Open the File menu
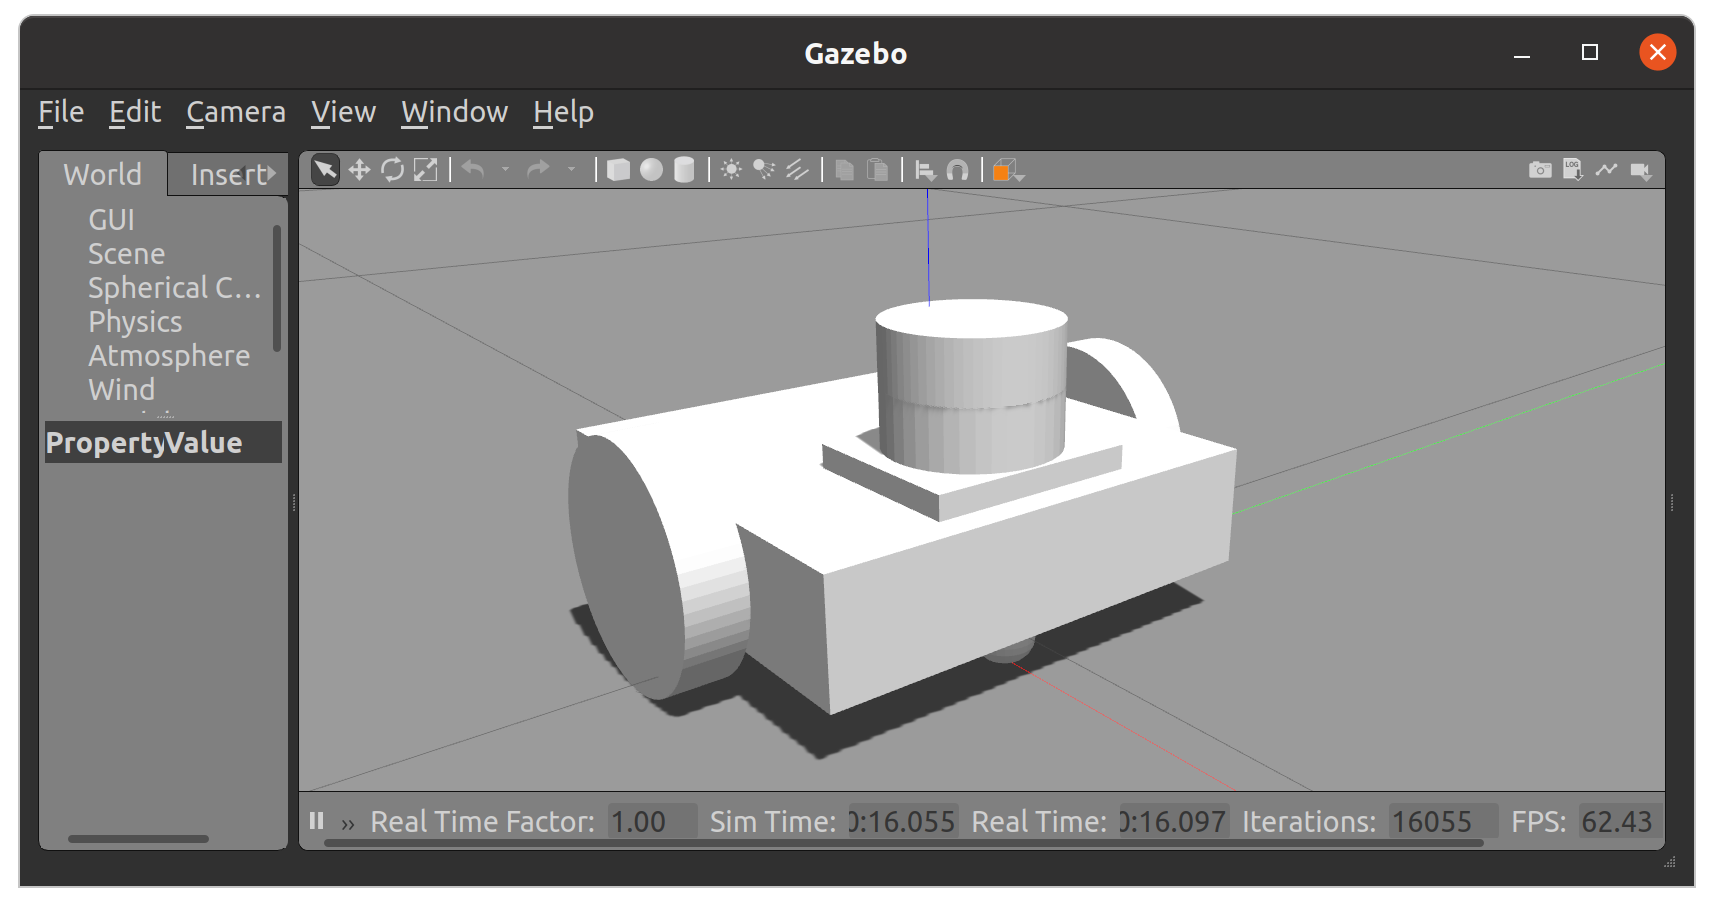1714x906 pixels. tap(61, 112)
